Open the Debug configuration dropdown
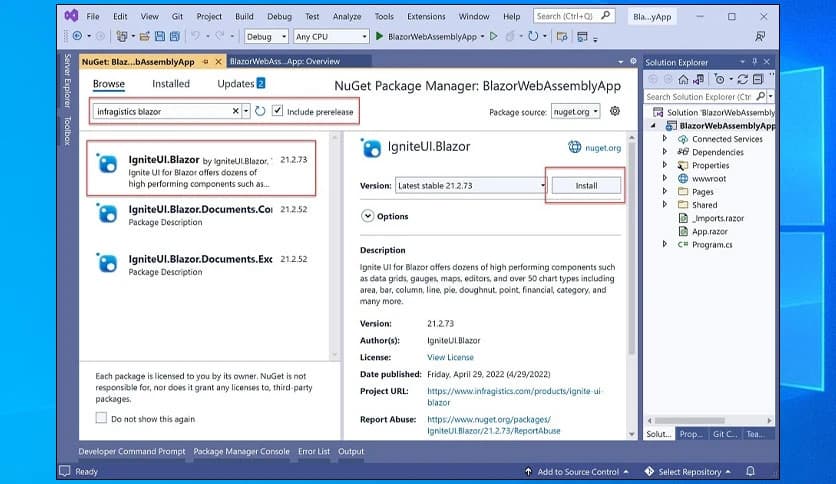The height and width of the screenshot is (484, 836). point(266,36)
